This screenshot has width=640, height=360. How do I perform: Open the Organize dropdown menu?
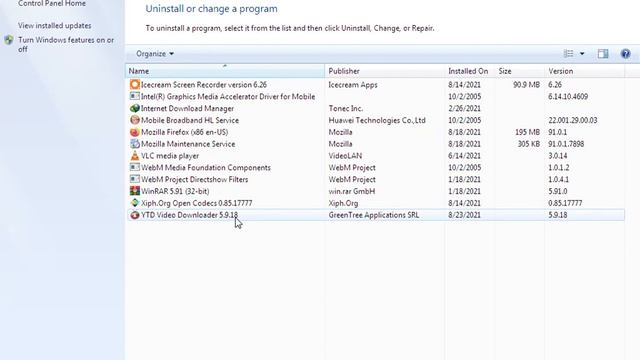coord(155,53)
